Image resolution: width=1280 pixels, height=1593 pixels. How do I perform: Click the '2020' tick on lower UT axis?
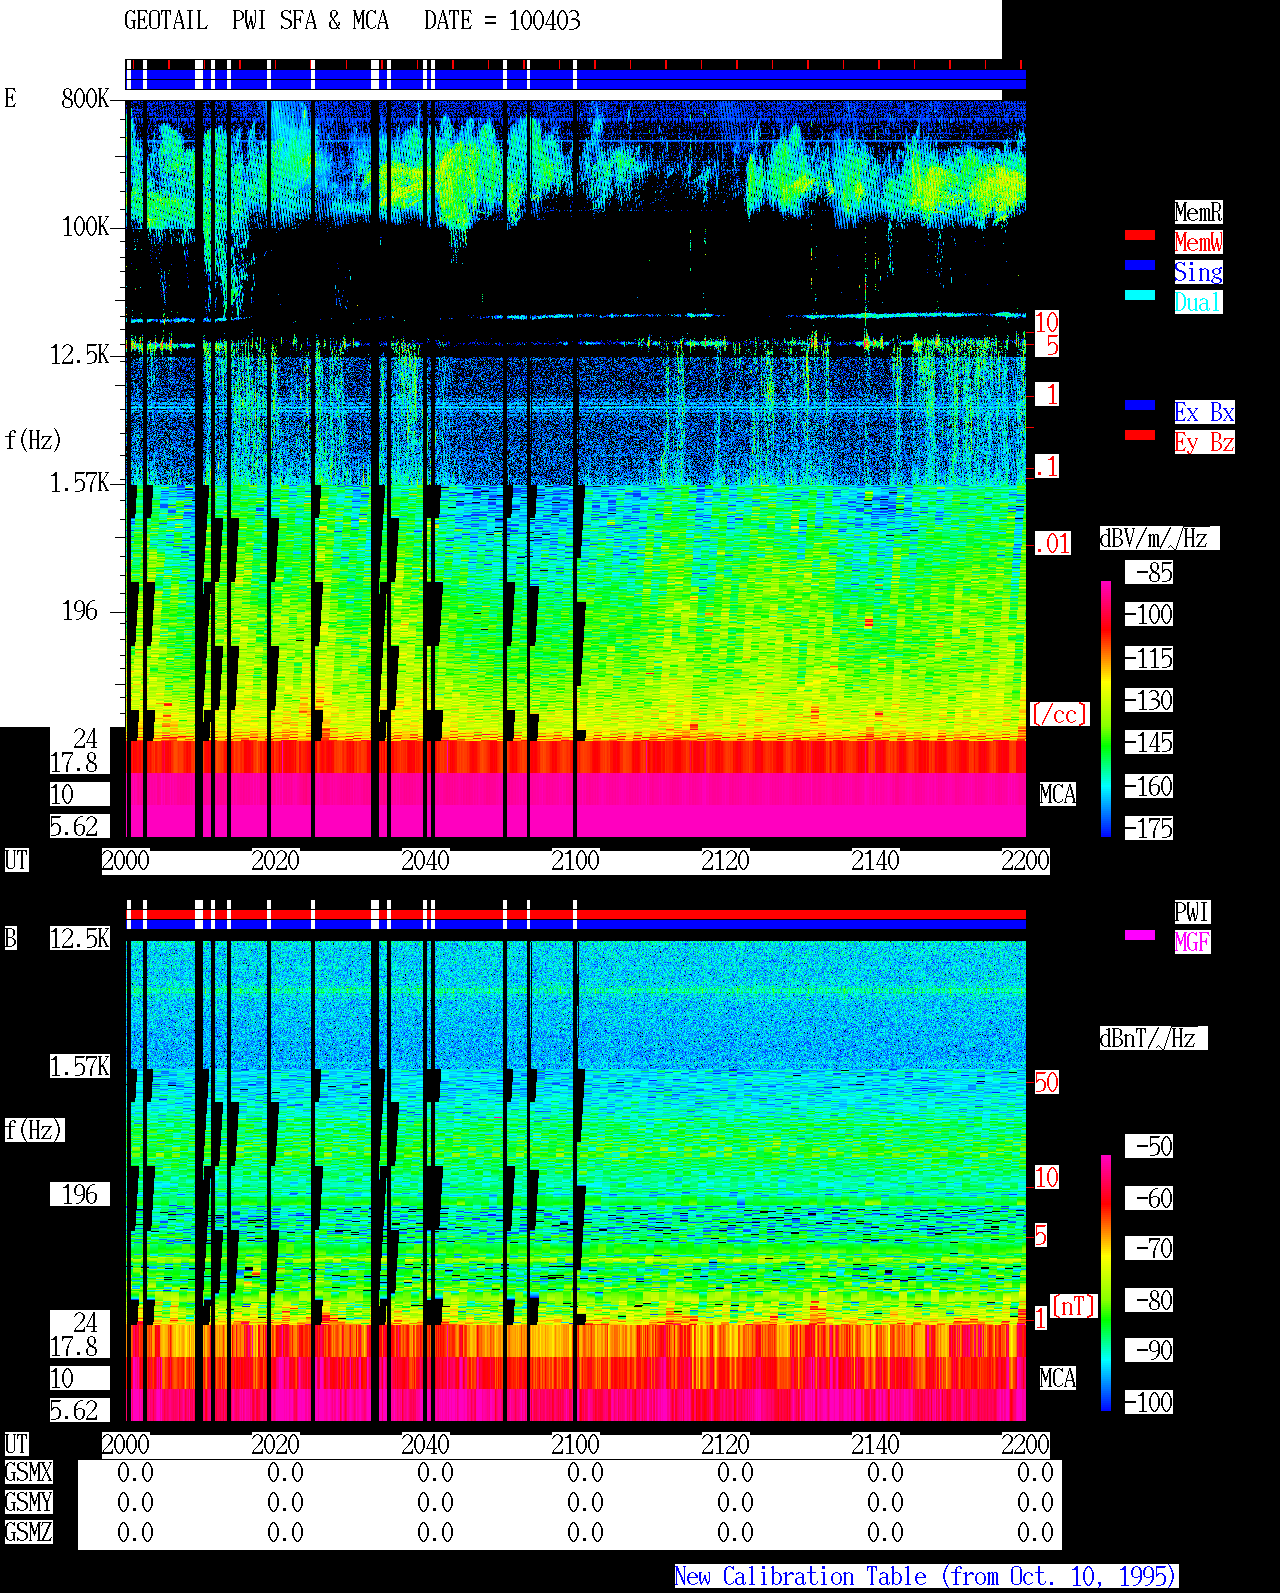[x=275, y=1444]
